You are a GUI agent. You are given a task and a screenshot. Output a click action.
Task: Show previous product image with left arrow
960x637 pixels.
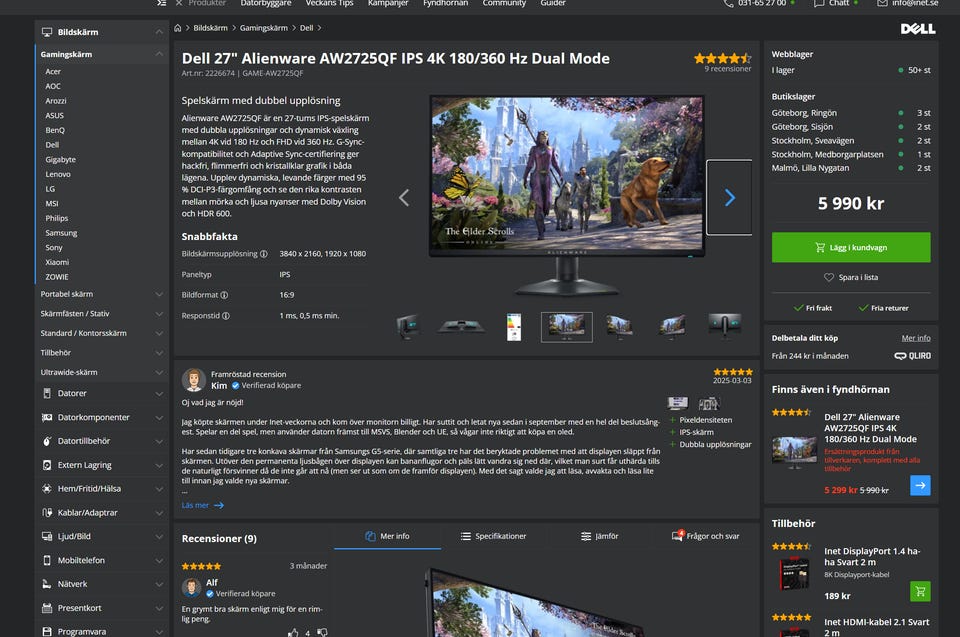click(404, 198)
